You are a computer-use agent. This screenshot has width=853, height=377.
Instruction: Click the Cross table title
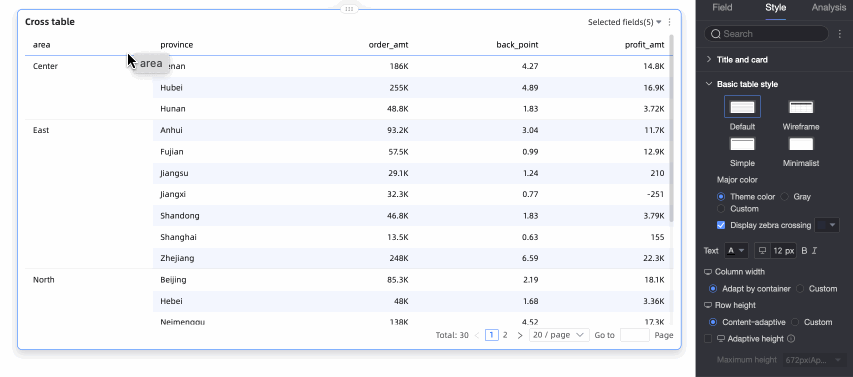(x=50, y=22)
